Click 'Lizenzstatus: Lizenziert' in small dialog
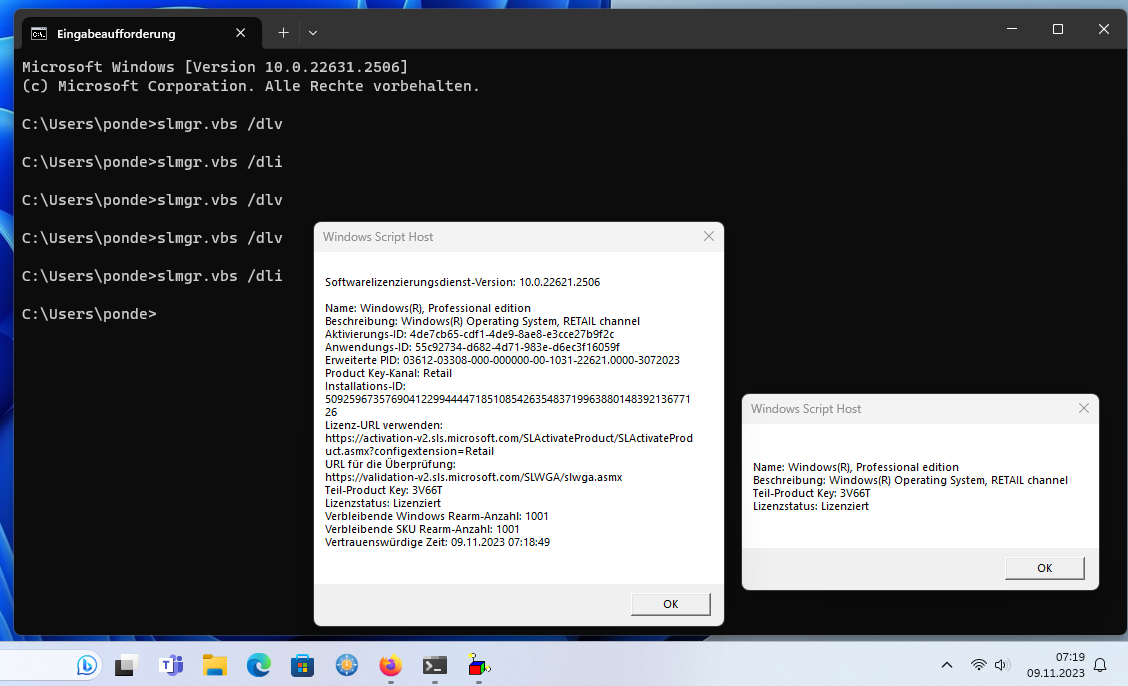The width and height of the screenshot is (1128, 686). pos(811,506)
